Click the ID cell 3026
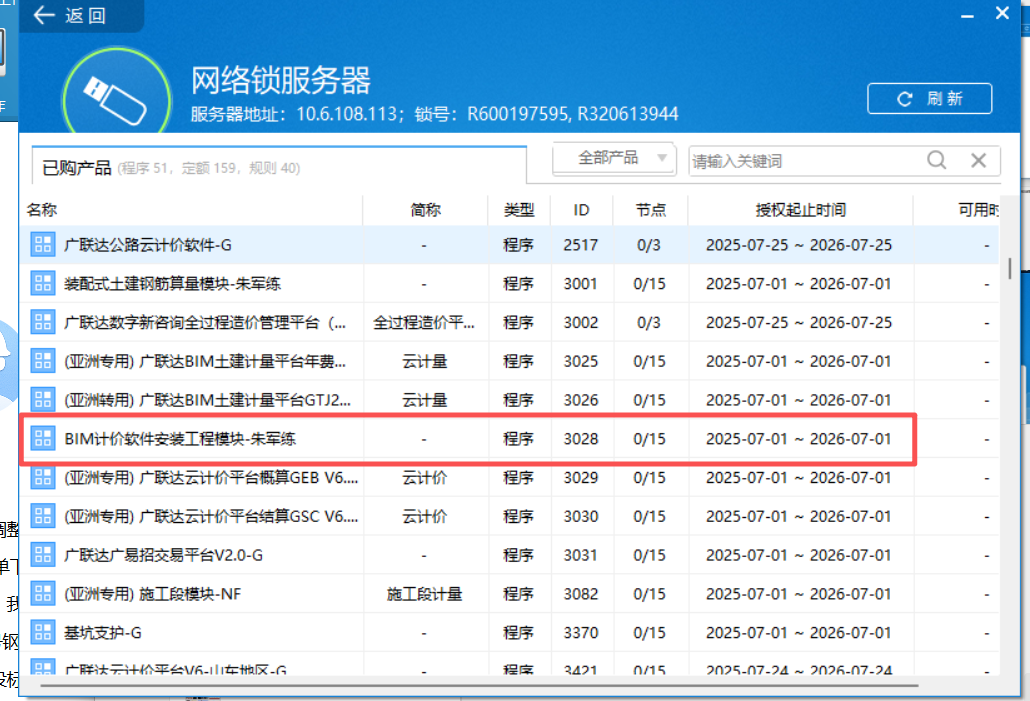Screen dimensions: 1030x701 click(581, 400)
